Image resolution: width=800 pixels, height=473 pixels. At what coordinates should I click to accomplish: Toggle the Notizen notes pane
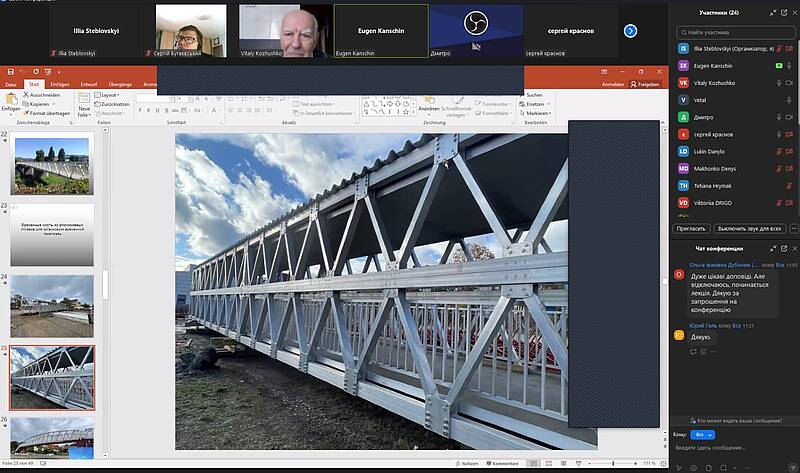point(467,463)
